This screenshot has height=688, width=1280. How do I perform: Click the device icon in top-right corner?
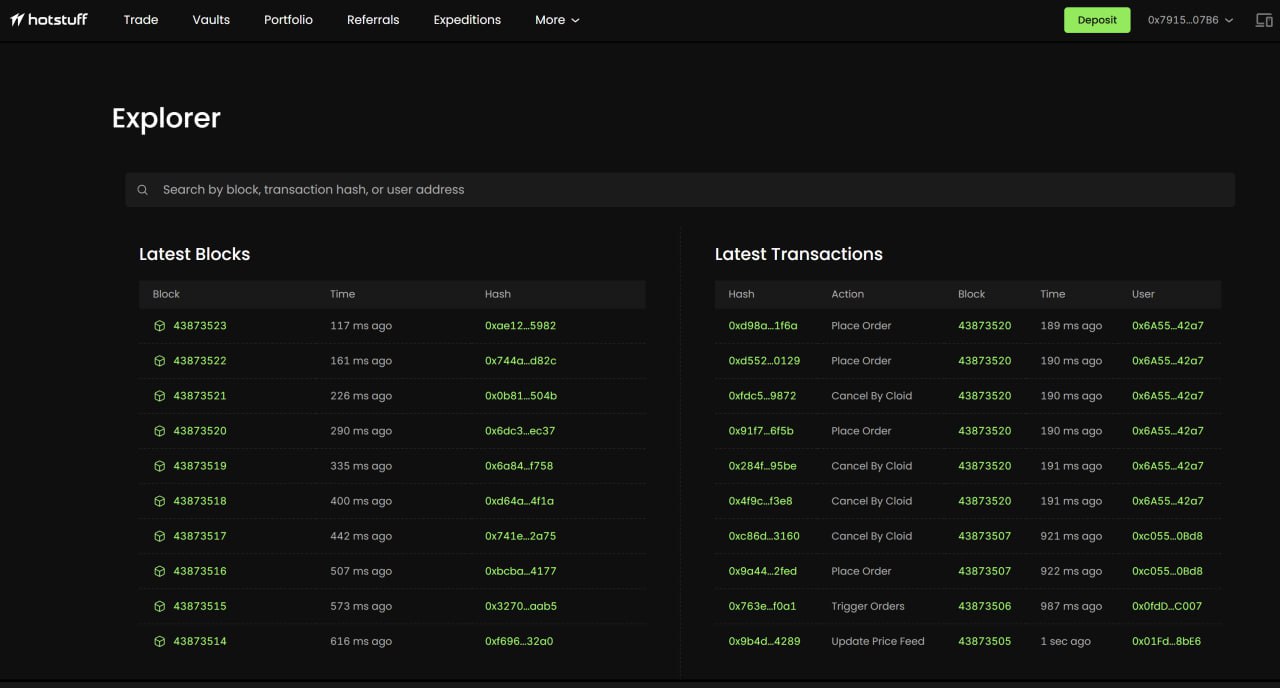[1264, 20]
